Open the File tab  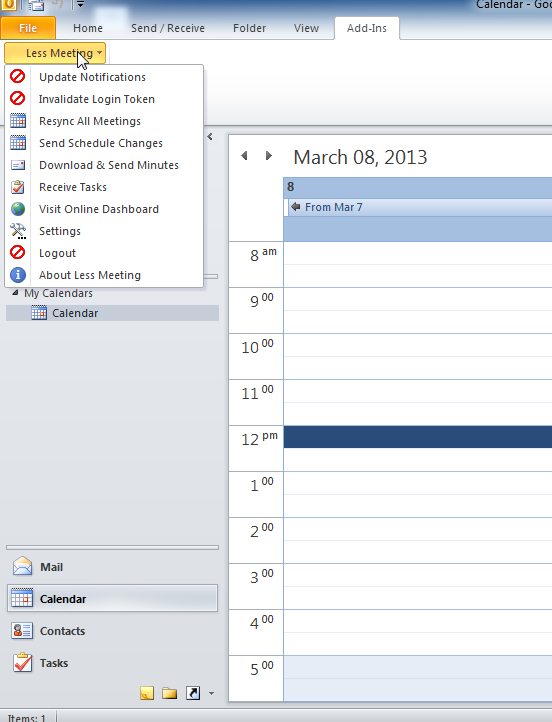click(28, 28)
